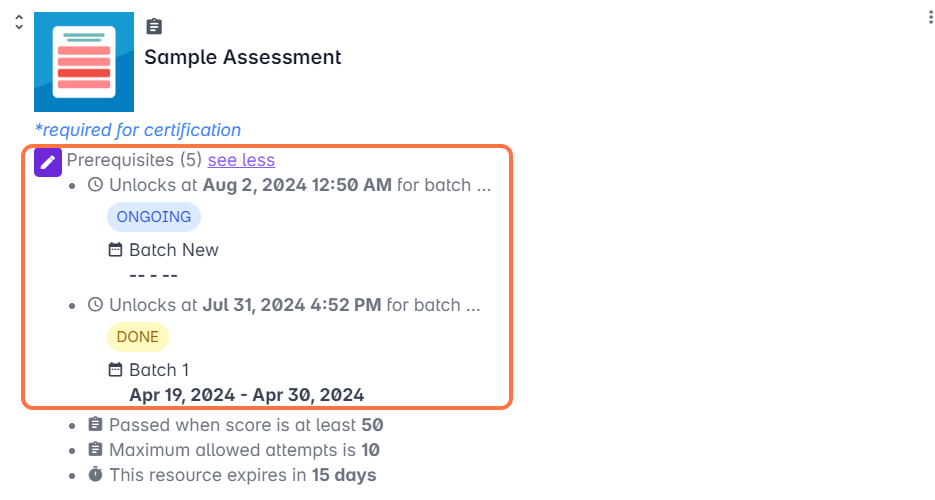Open the Sample Assessment title
Screen dimensions: 935x500
(x=243, y=57)
